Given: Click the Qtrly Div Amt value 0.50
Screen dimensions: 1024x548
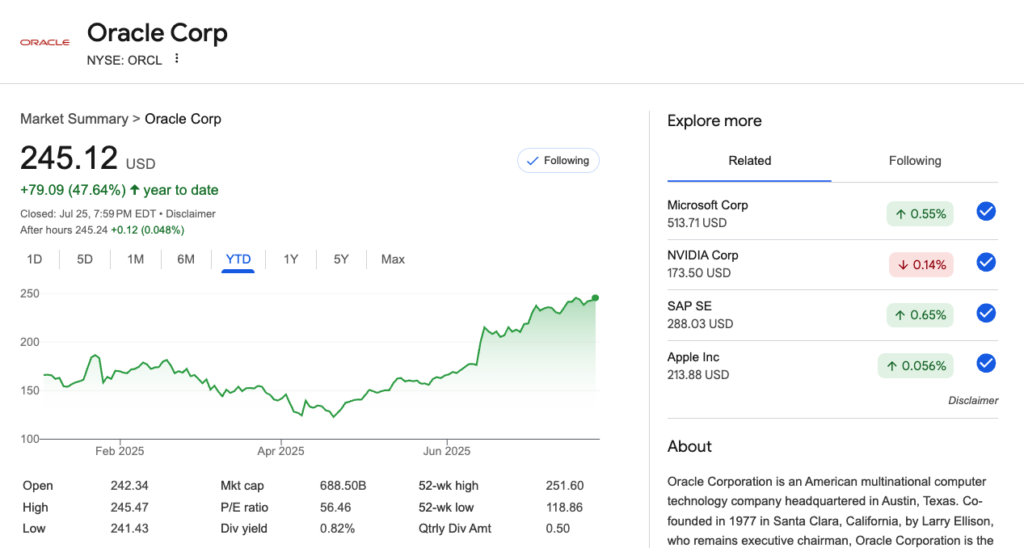Looking at the screenshot, I should click(x=558, y=528).
